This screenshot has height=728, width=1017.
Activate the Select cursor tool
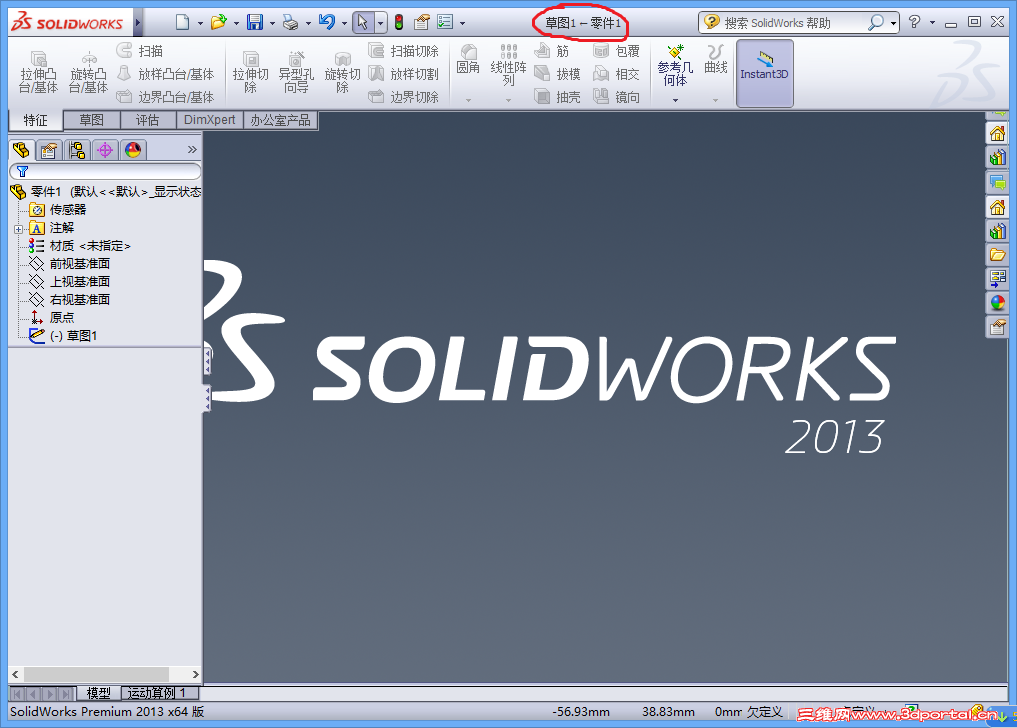point(363,23)
